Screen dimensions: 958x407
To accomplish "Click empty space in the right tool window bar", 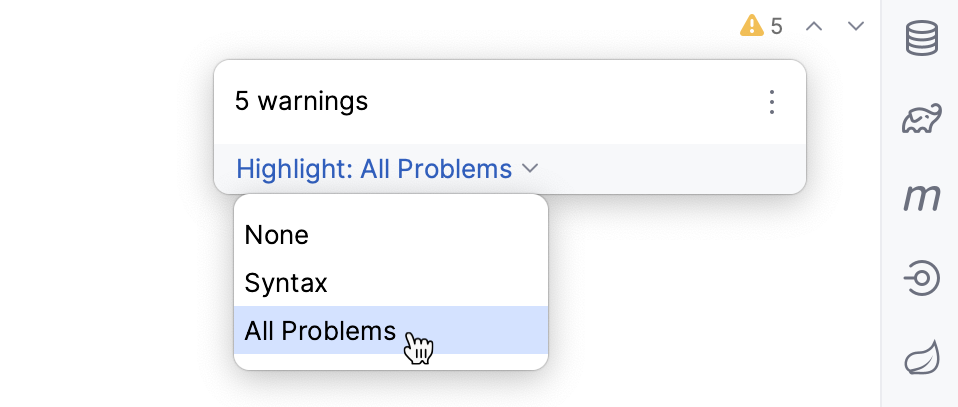I will [x=921, y=395].
